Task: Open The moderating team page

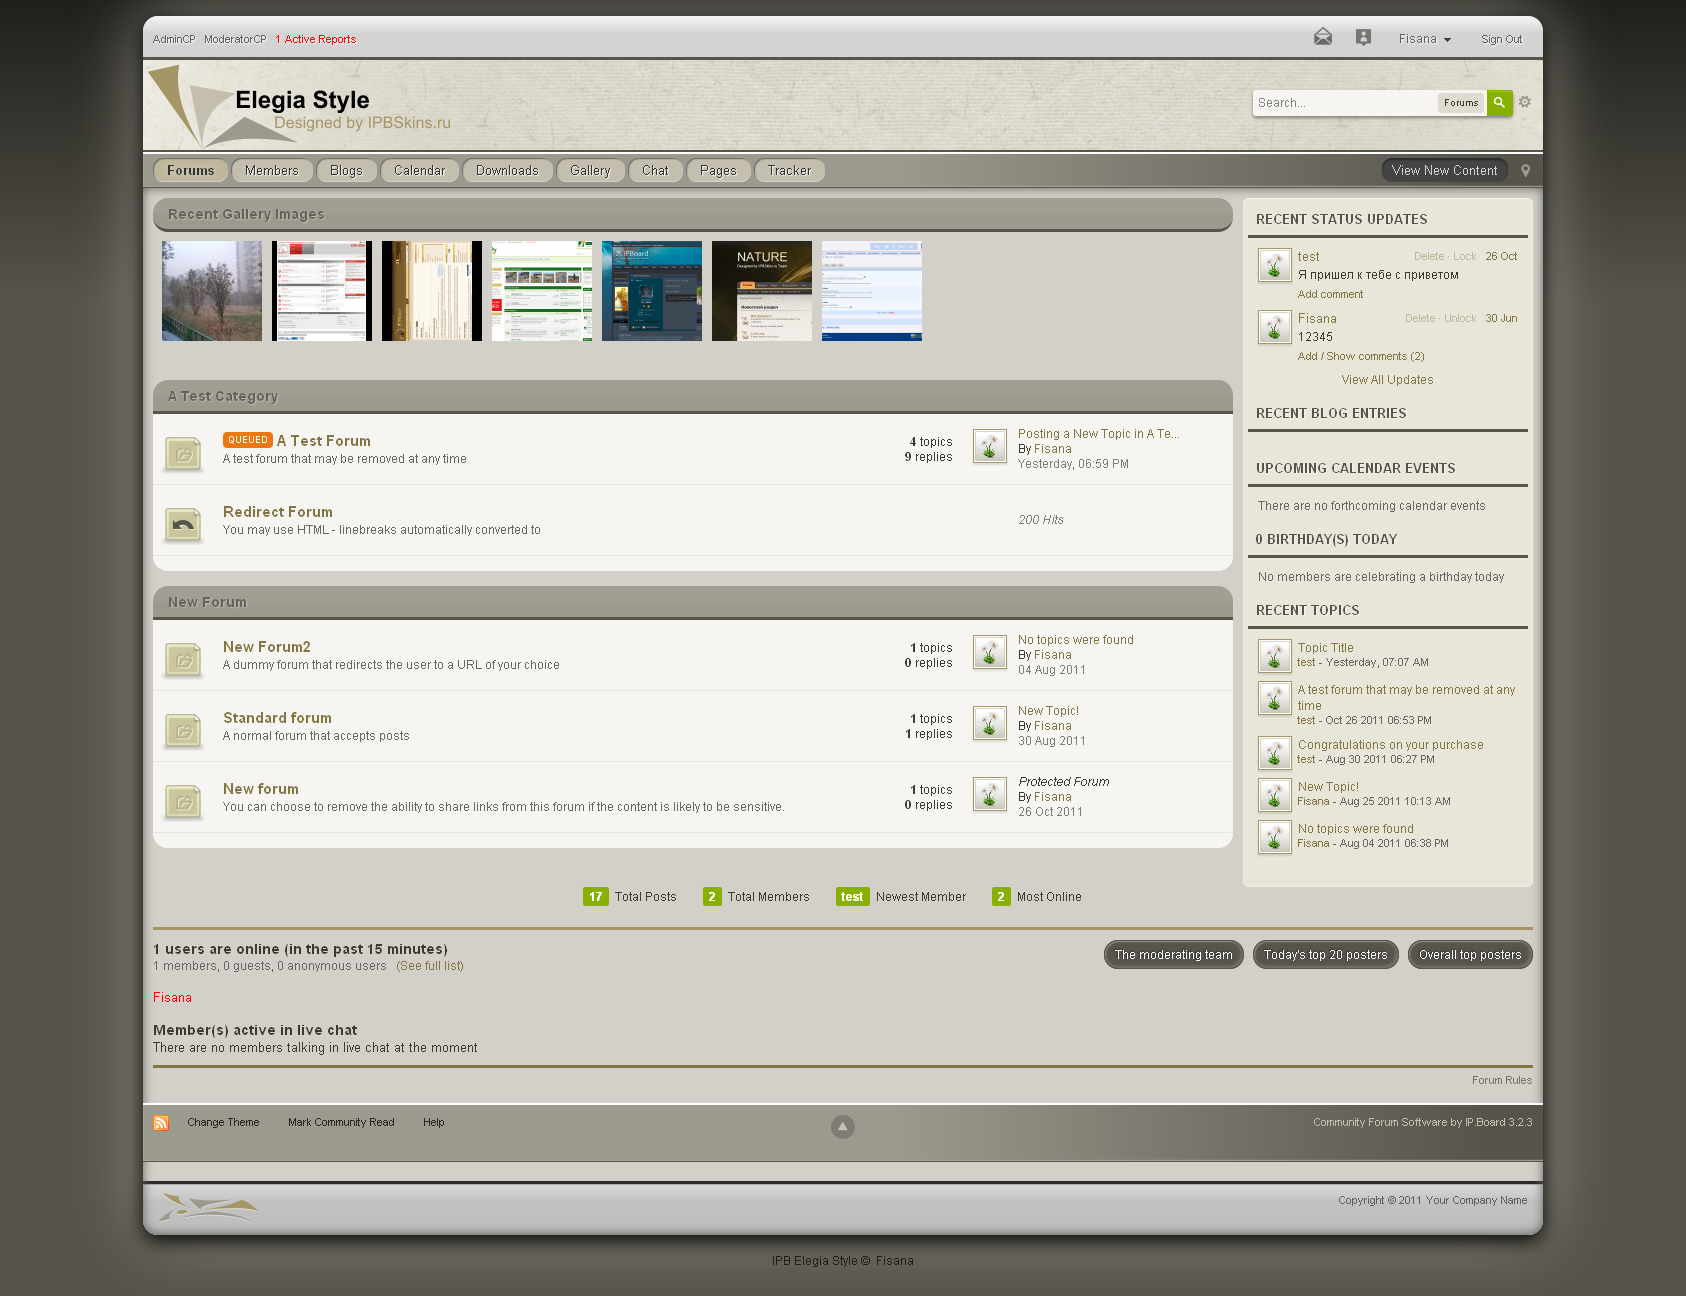Action: tap(1173, 955)
